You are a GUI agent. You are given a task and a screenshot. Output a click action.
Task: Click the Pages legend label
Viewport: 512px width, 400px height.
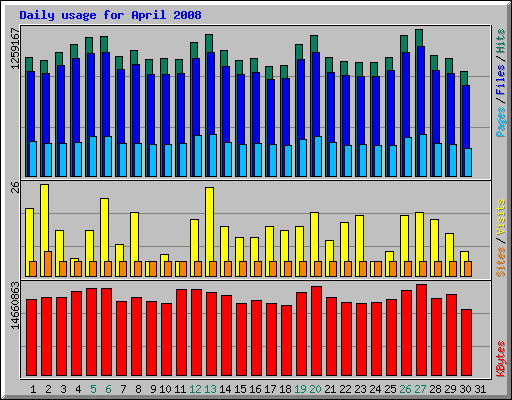coord(501,122)
